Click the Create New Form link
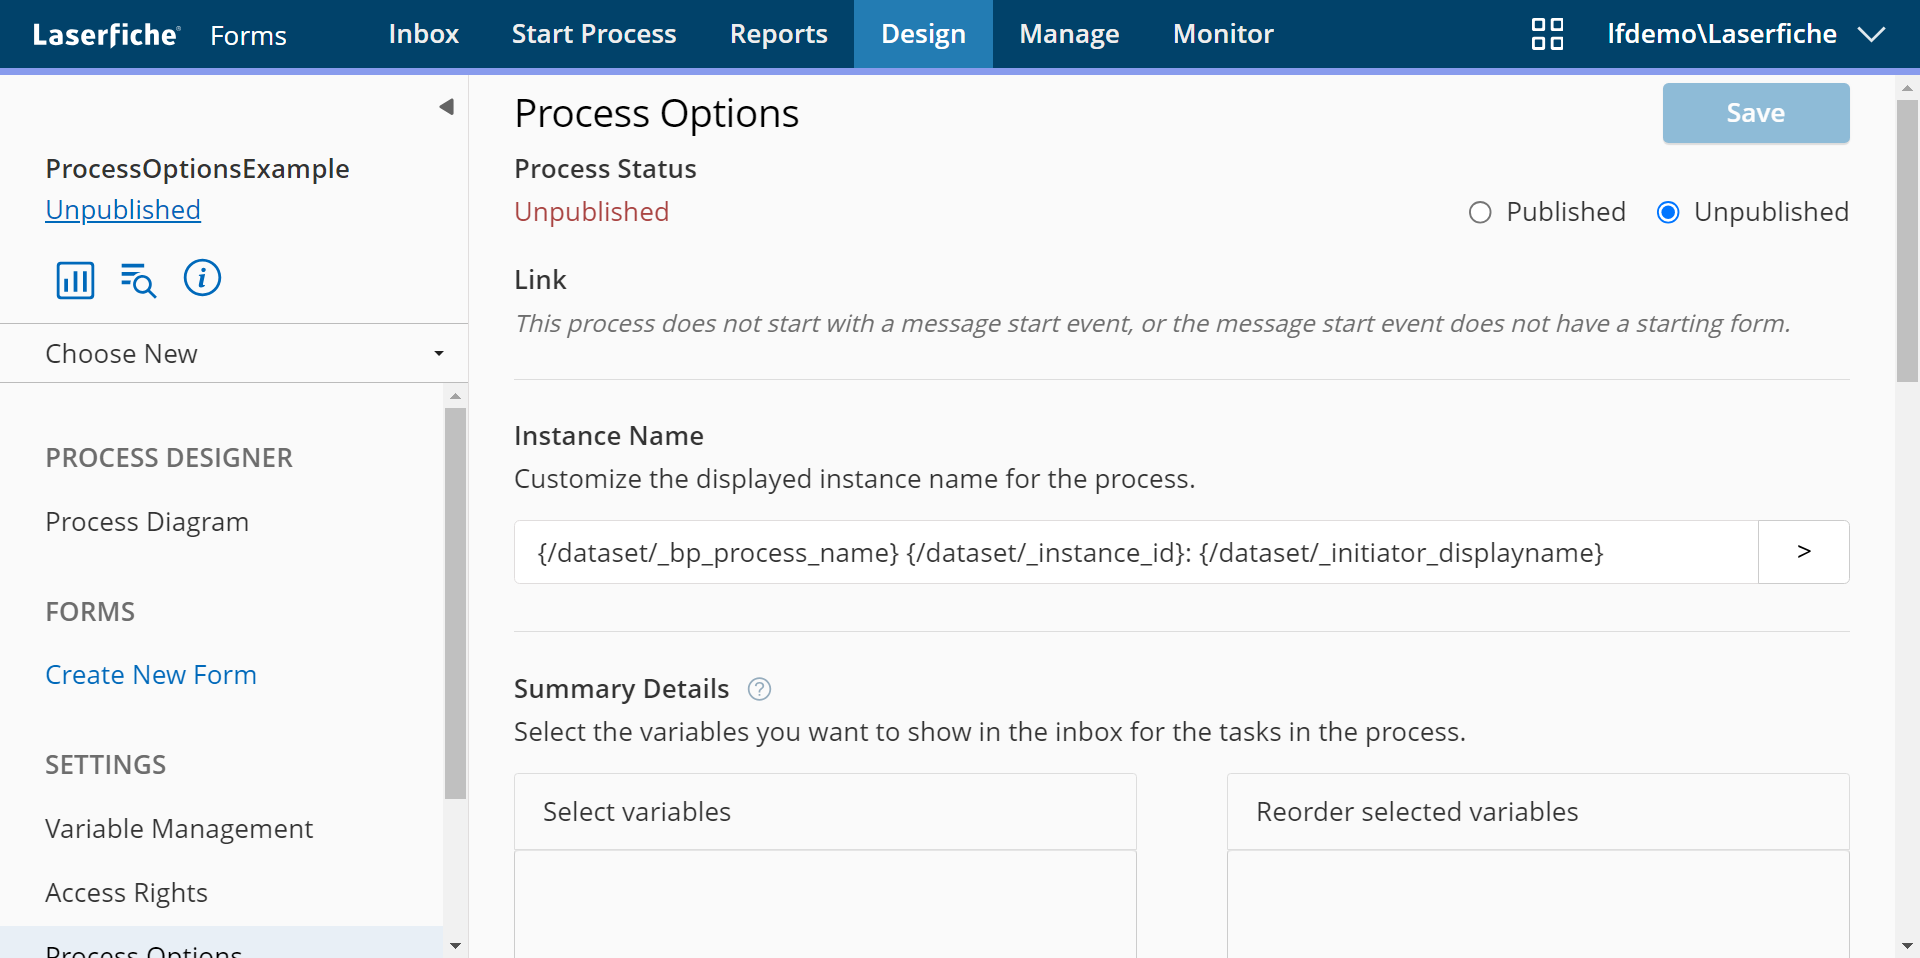This screenshot has height=958, width=1920. tap(151, 675)
